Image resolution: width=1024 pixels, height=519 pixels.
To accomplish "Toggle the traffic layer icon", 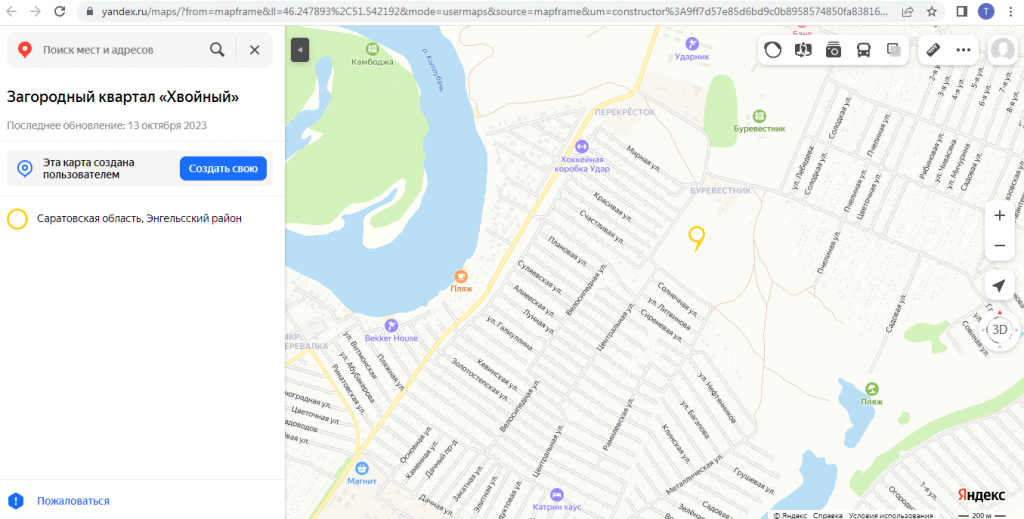I will pos(773,50).
